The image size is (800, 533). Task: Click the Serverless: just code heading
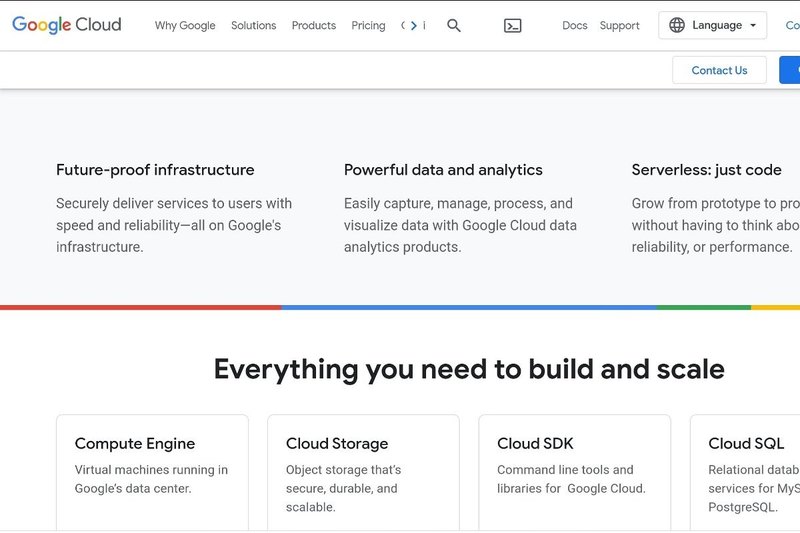click(706, 170)
